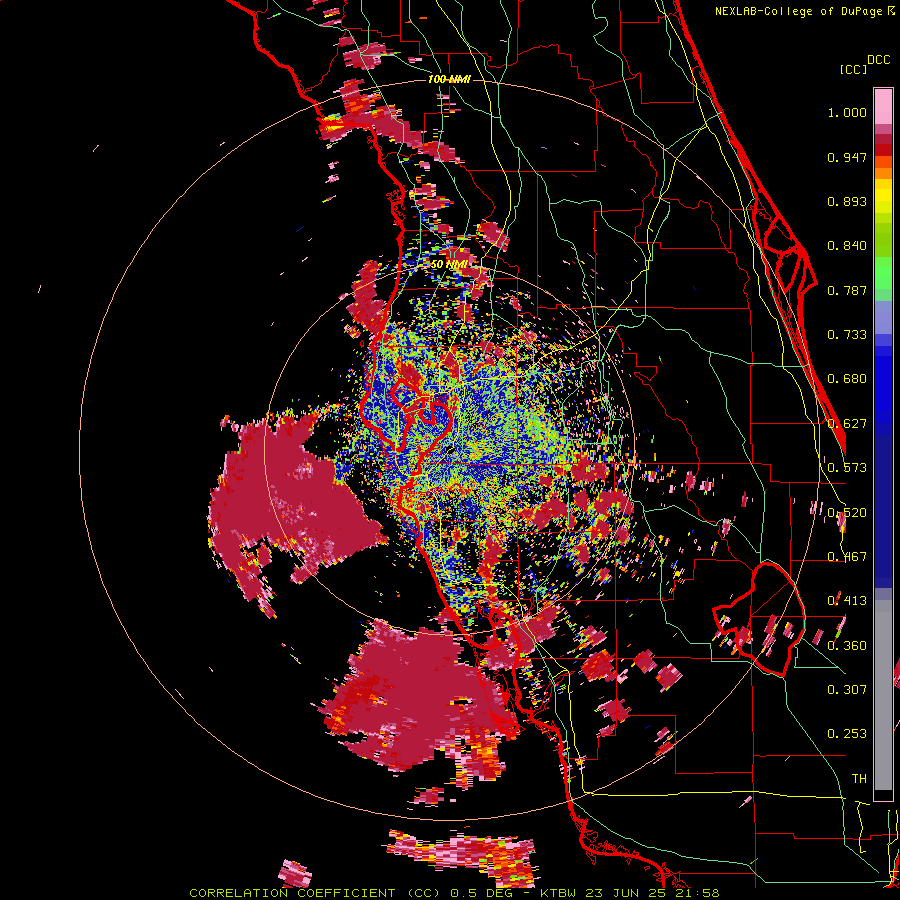Select the 0.787 legend value
This screenshot has height=900, width=900.
tap(847, 290)
